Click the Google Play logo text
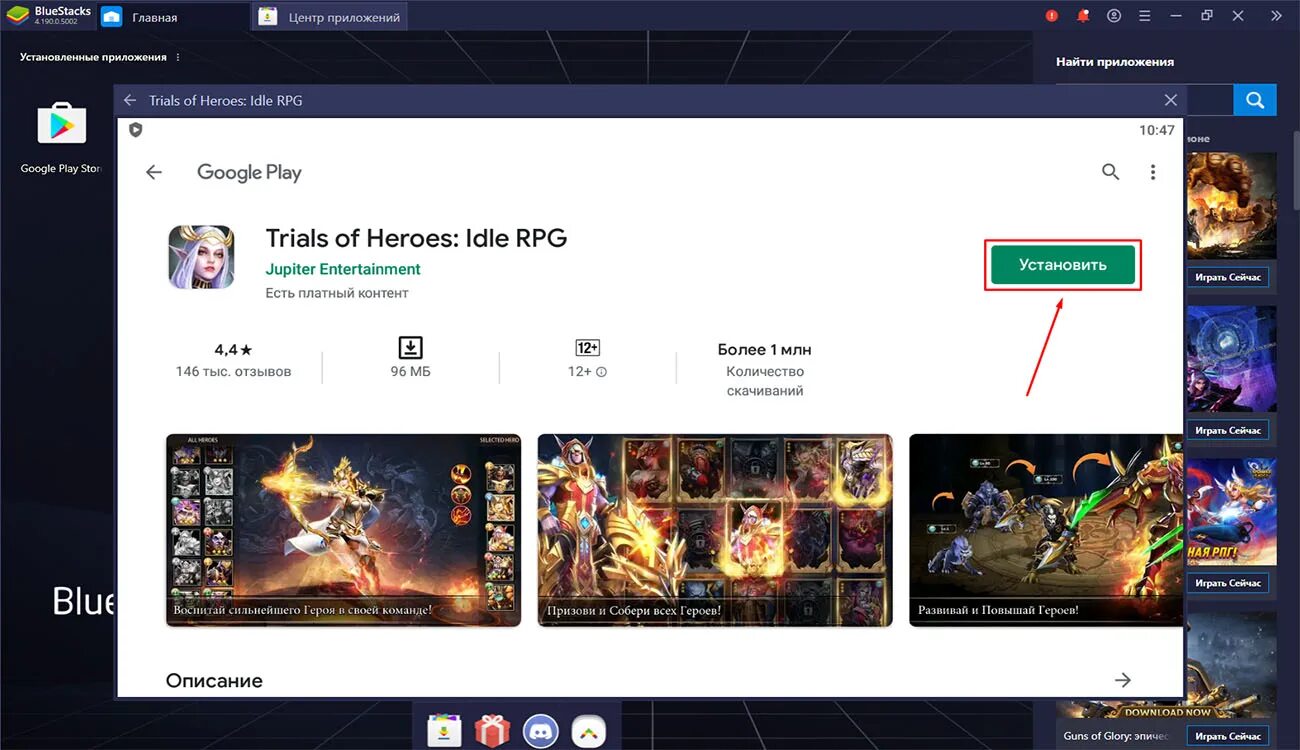 (249, 172)
